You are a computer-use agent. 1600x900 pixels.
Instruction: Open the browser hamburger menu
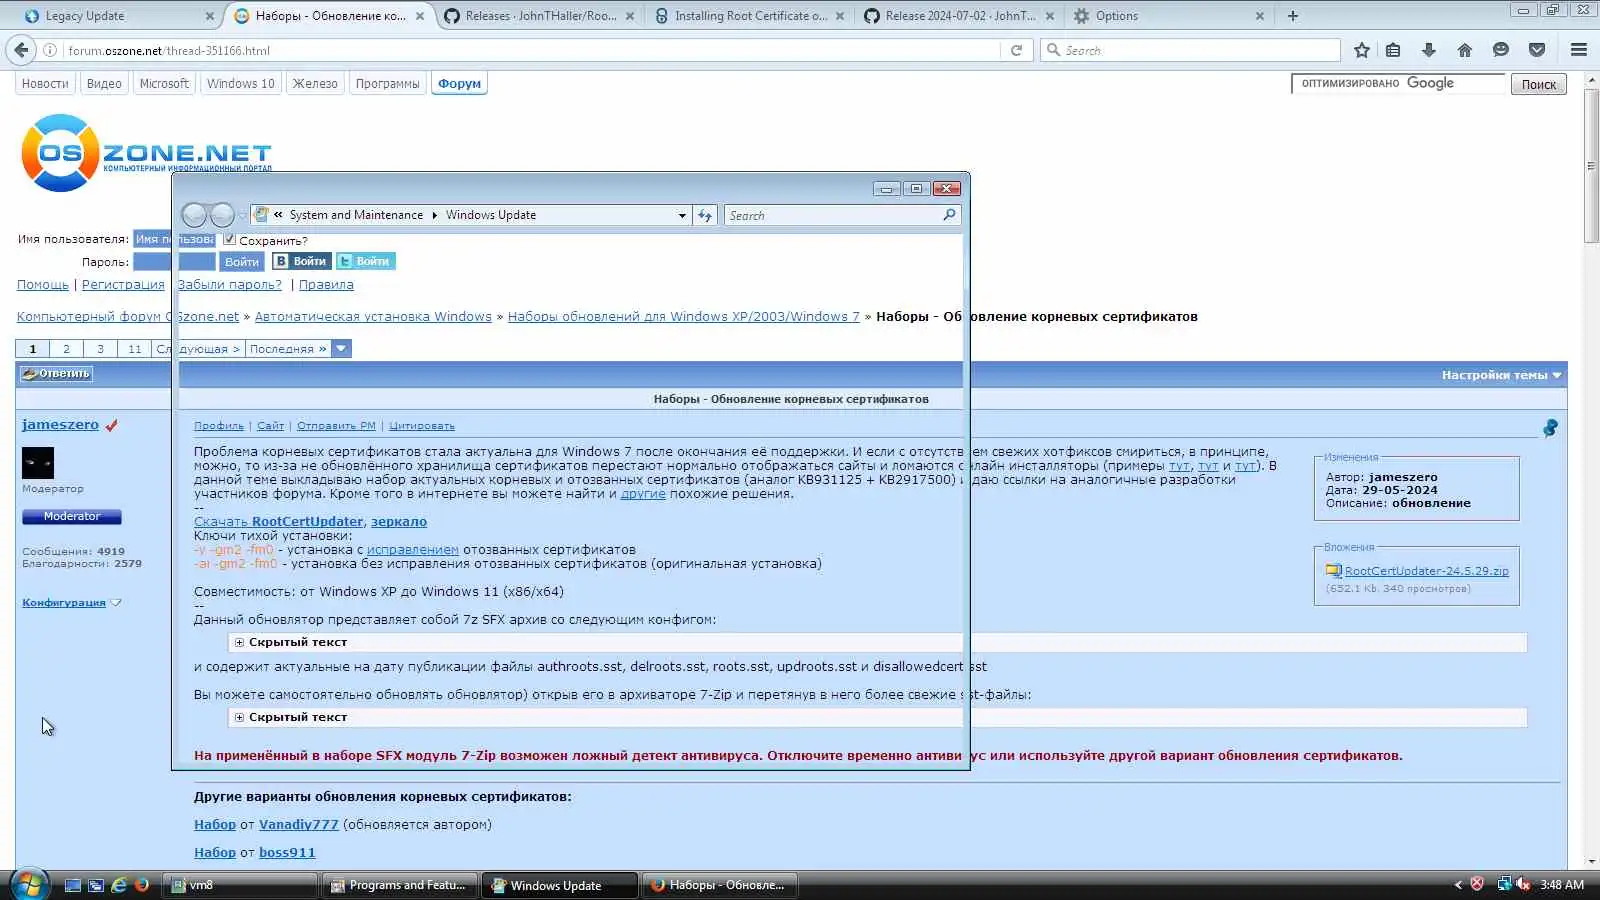coord(1579,50)
